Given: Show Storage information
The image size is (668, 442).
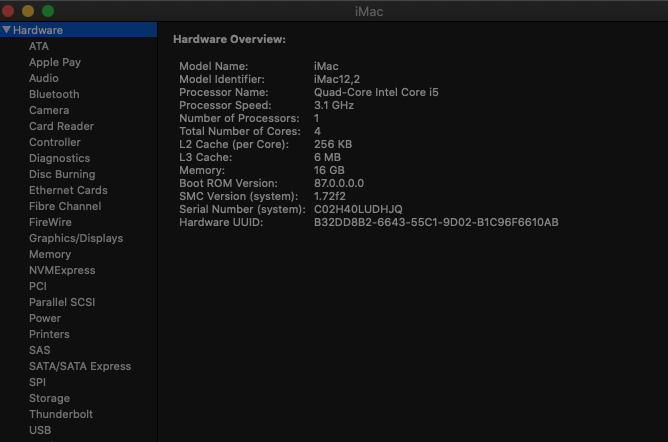Looking at the screenshot, I should [x=49, y=398].
